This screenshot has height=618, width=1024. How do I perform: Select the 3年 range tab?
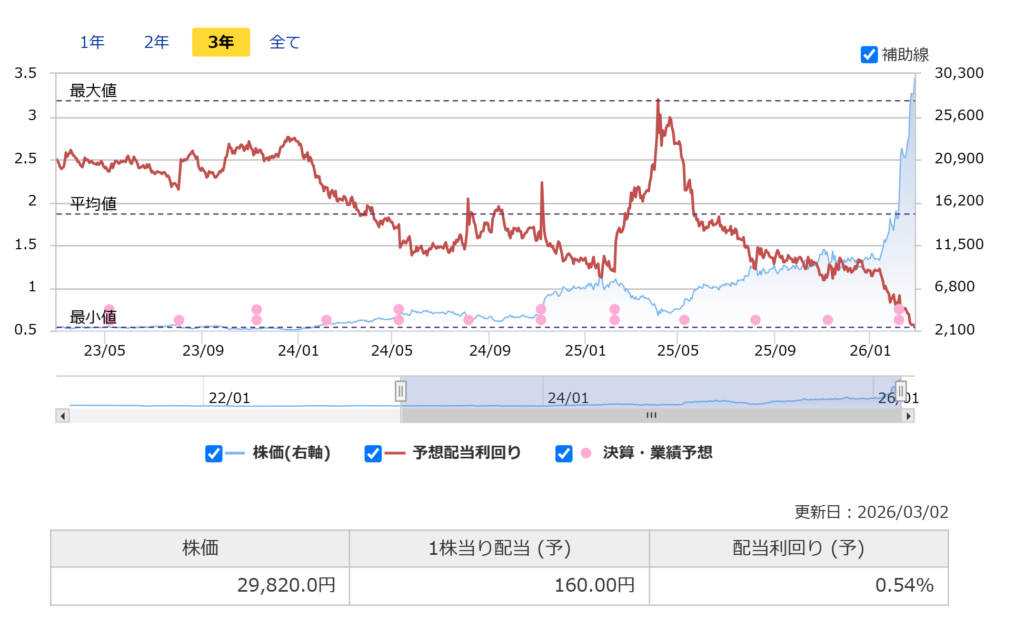[x=220, y=42]
